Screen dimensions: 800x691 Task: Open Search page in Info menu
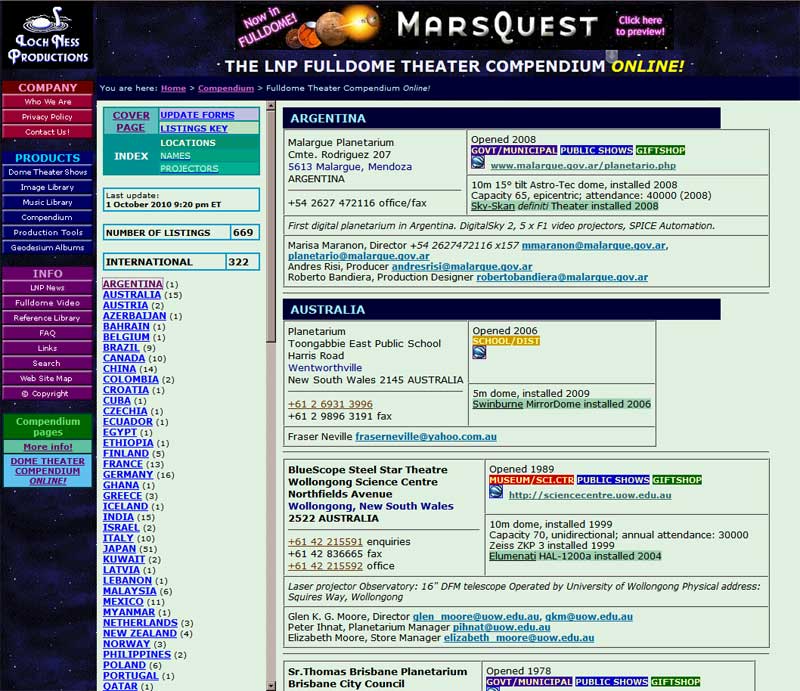[x=47, y=363]
